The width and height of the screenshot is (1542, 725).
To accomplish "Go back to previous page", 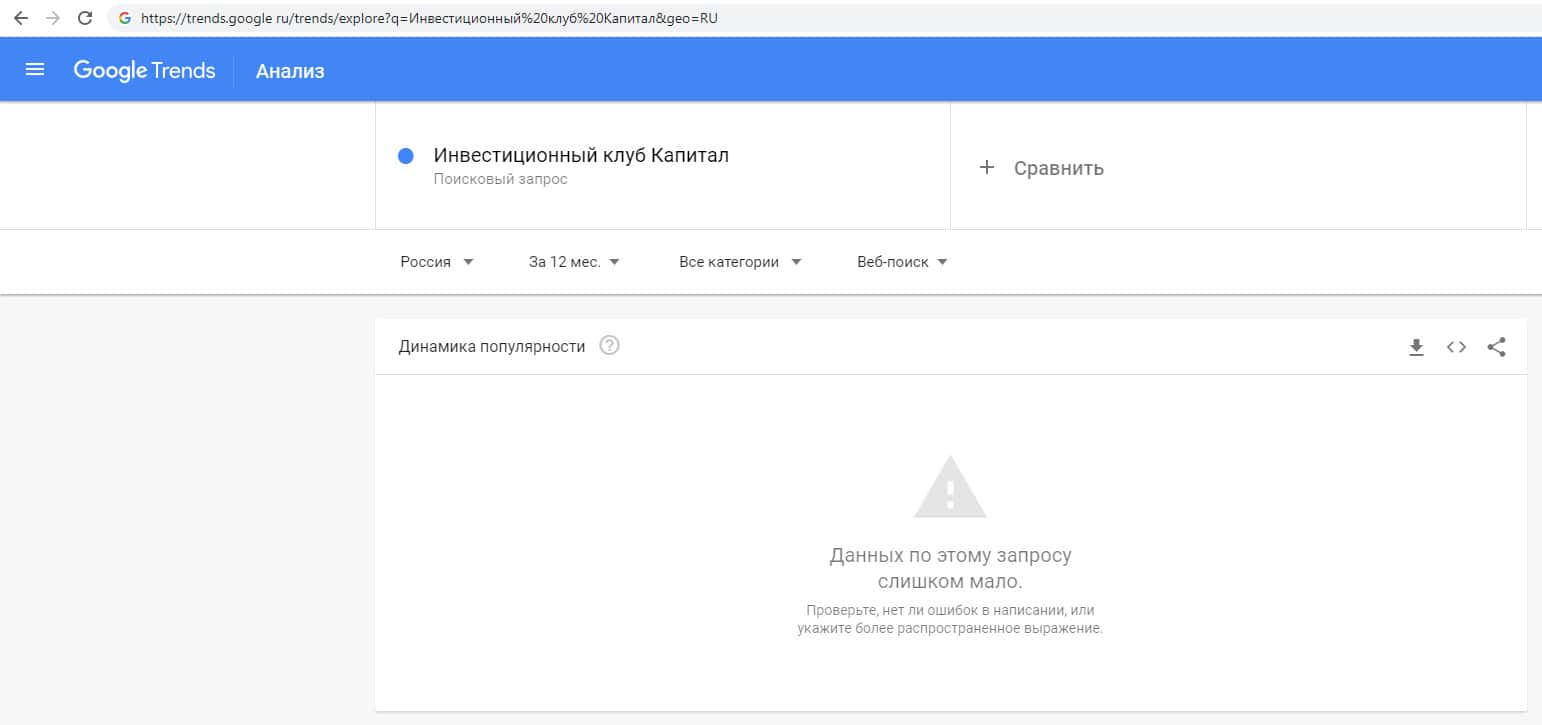I will (21, 18).
